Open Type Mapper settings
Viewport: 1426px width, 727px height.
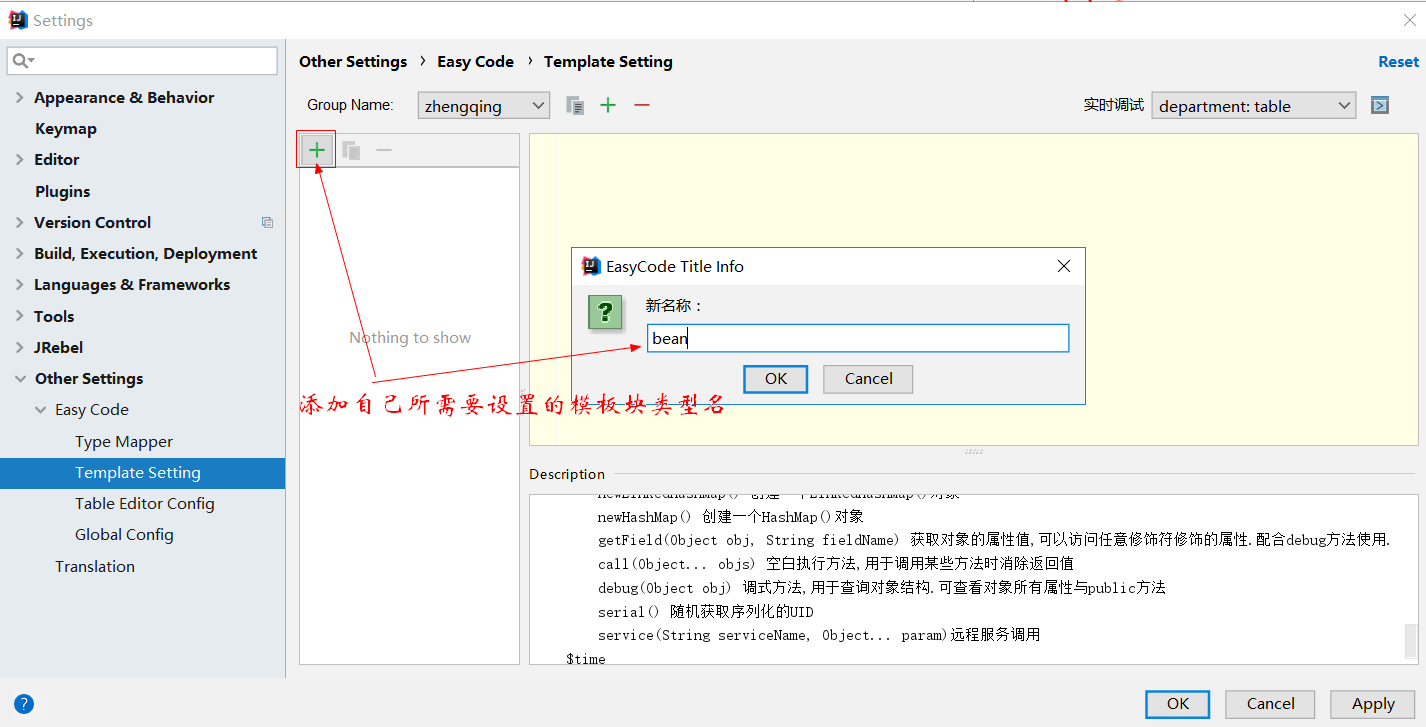124,441
